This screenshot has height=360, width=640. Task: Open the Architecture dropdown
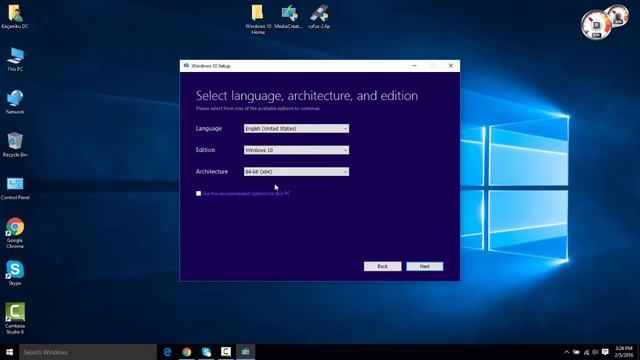click(x=296, y=172)
